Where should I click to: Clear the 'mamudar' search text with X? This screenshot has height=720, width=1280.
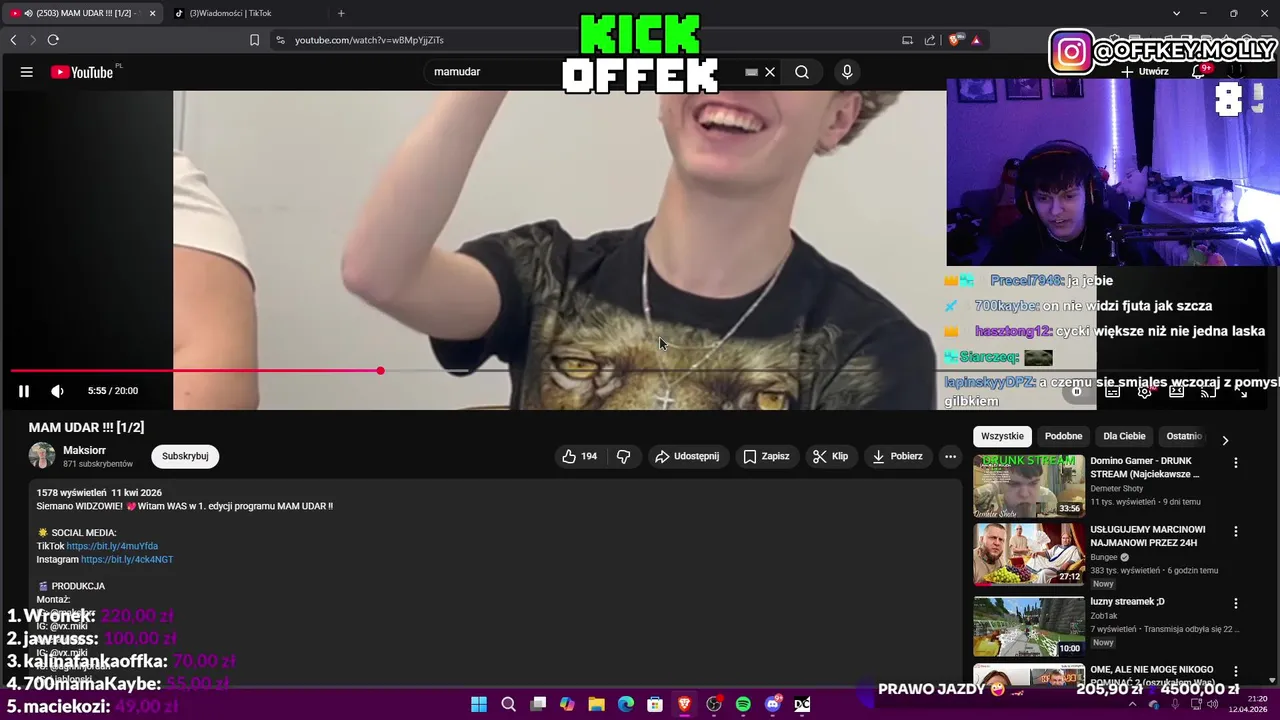770,72
